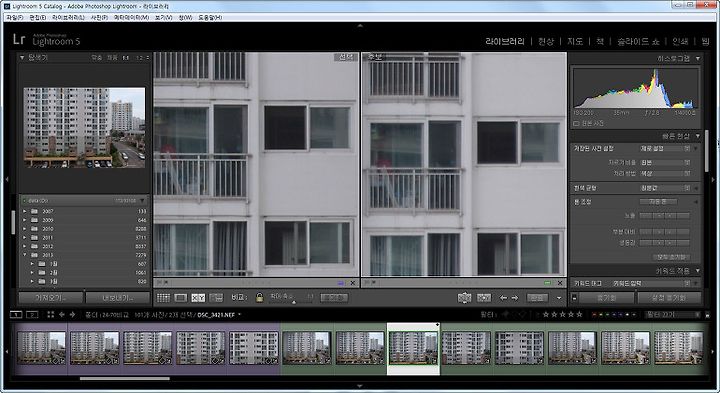Click the Reset All button in Quick Develop

(671, 257)
